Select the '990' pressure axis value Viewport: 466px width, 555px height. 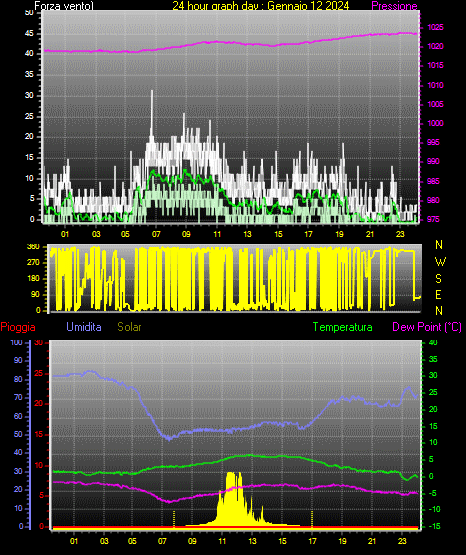tap(433, 161)
